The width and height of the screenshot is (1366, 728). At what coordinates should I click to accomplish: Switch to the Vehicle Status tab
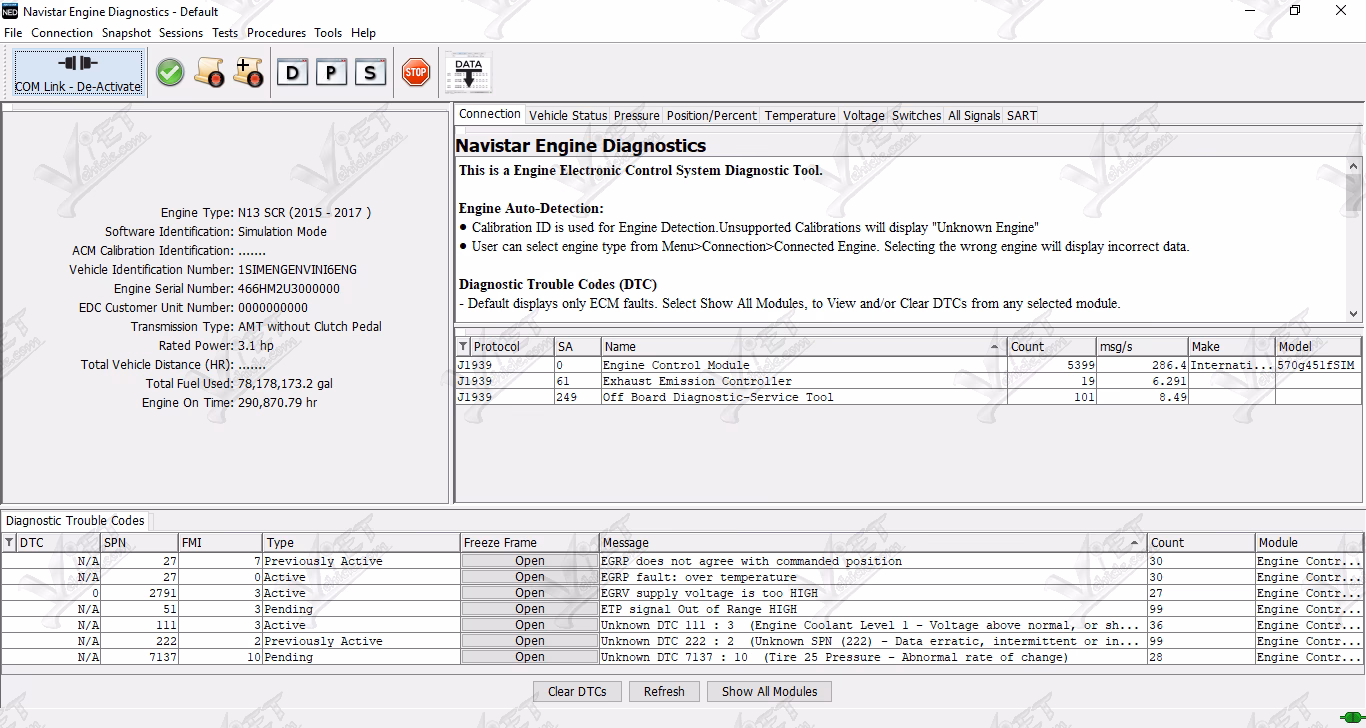point(568,115)
